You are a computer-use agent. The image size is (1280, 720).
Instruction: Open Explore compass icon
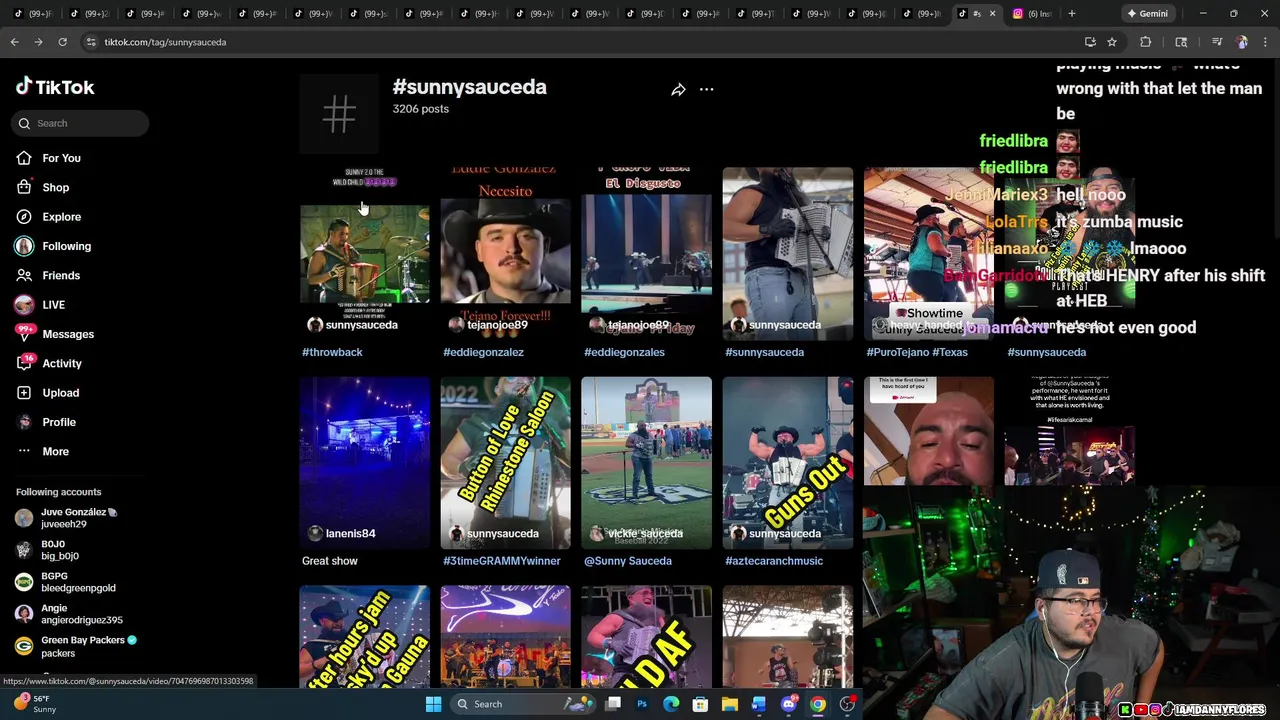[x=24, y=217]
